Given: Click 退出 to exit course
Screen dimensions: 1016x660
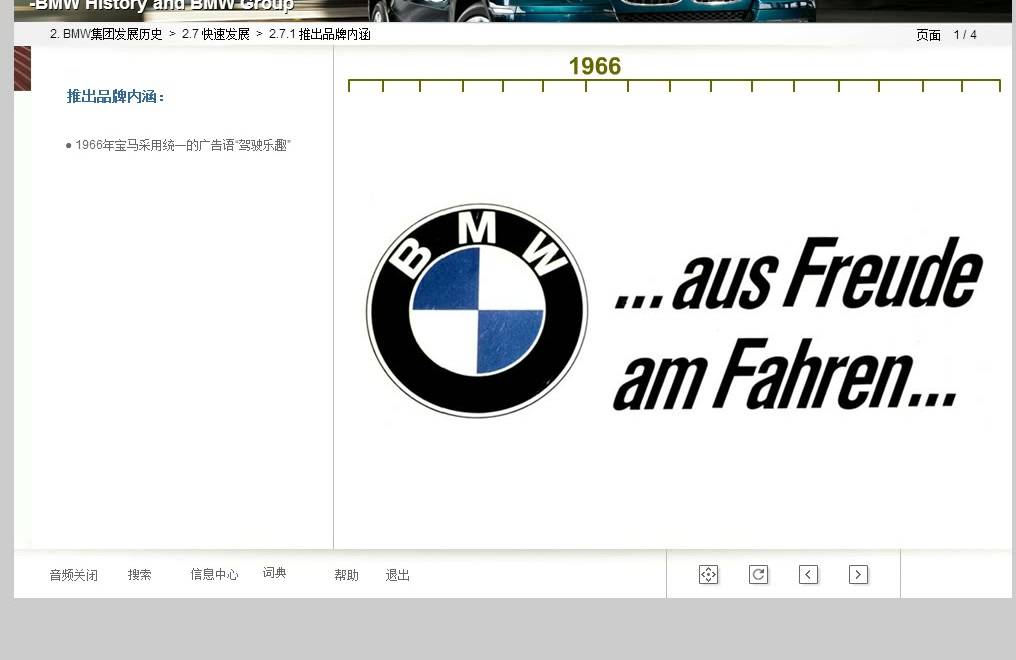Looking at the screenshot, I should 397,575.
